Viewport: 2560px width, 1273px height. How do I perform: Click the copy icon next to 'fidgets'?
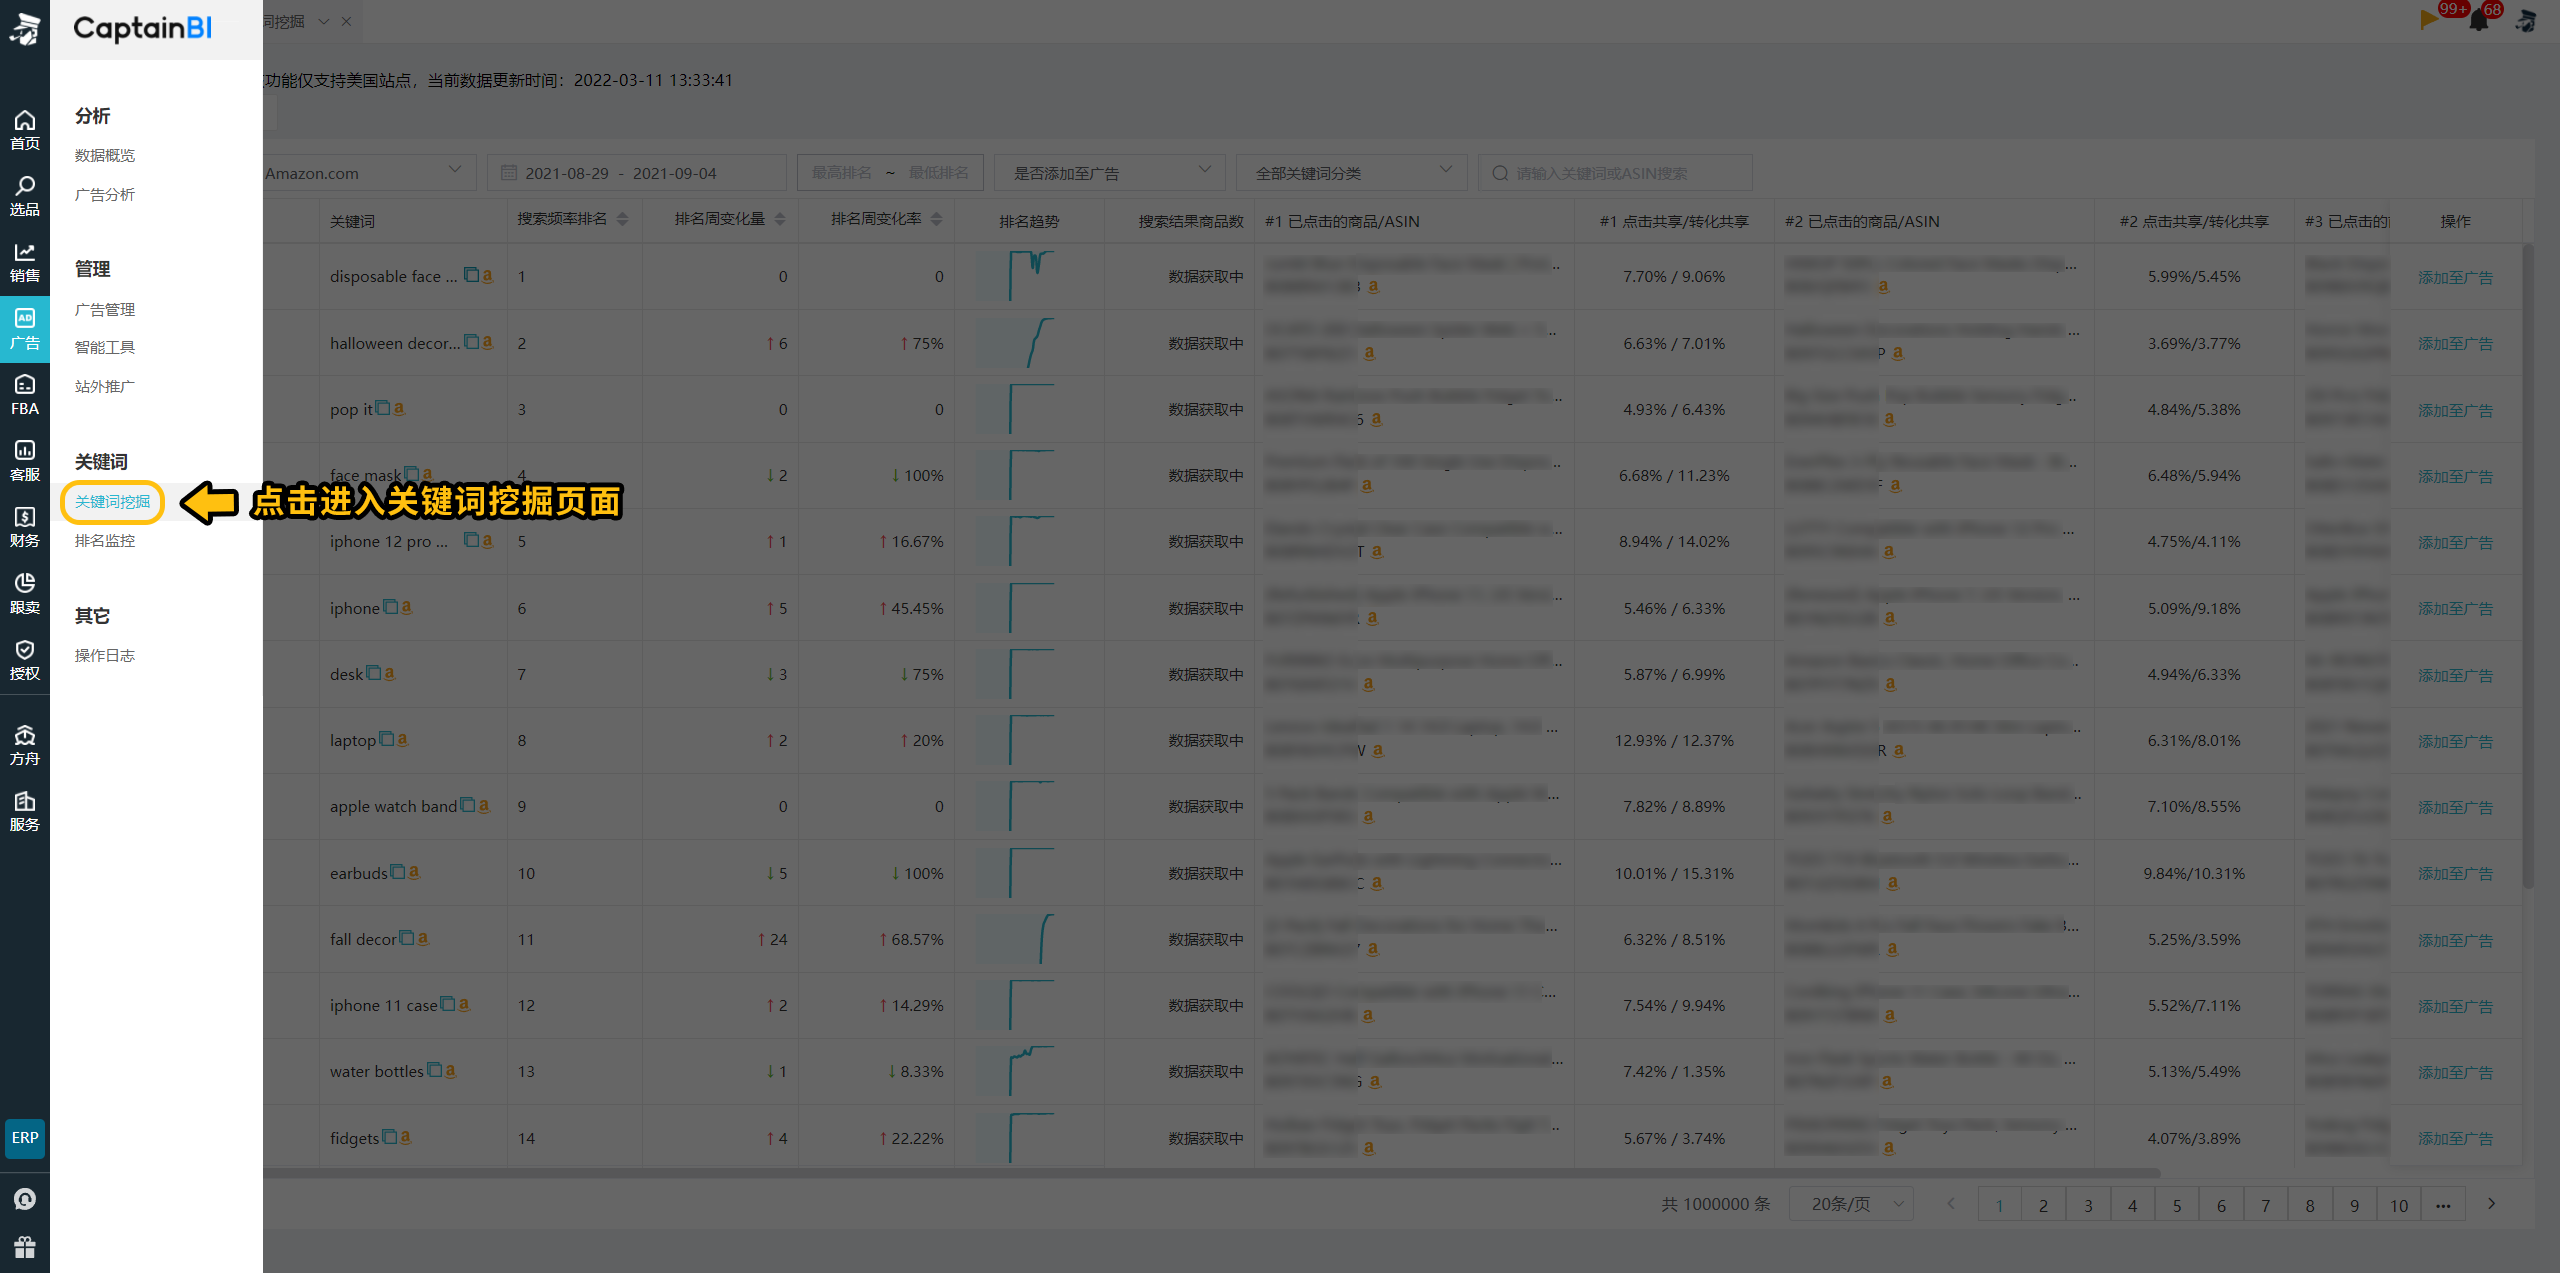click(390, 1137)
